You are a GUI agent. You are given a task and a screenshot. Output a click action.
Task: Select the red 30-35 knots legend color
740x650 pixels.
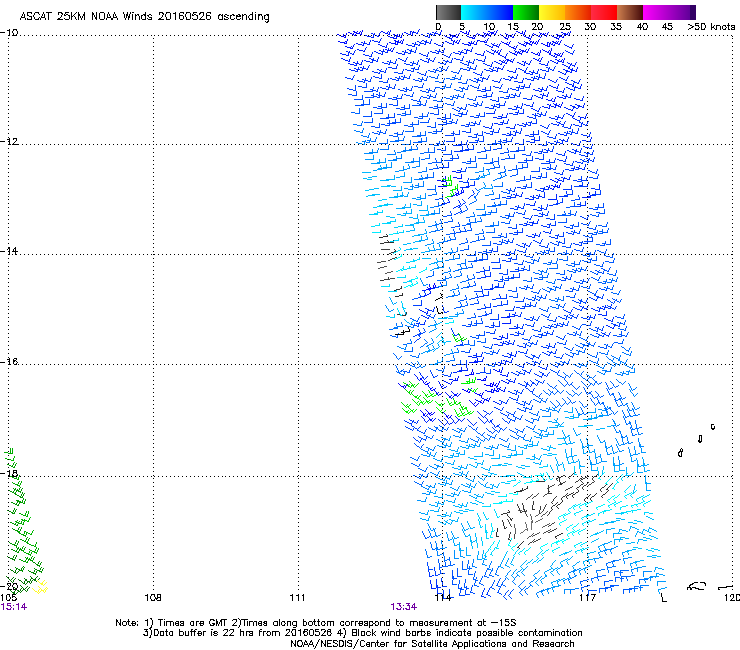click(x=603, y=12)
